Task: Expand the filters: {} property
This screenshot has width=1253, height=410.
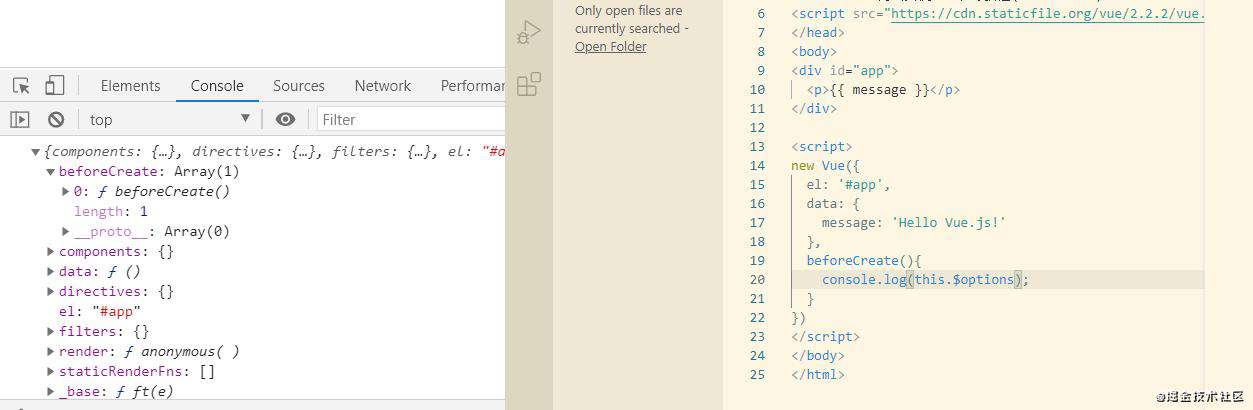Action: pyautogui.click(x=51, y=331)
